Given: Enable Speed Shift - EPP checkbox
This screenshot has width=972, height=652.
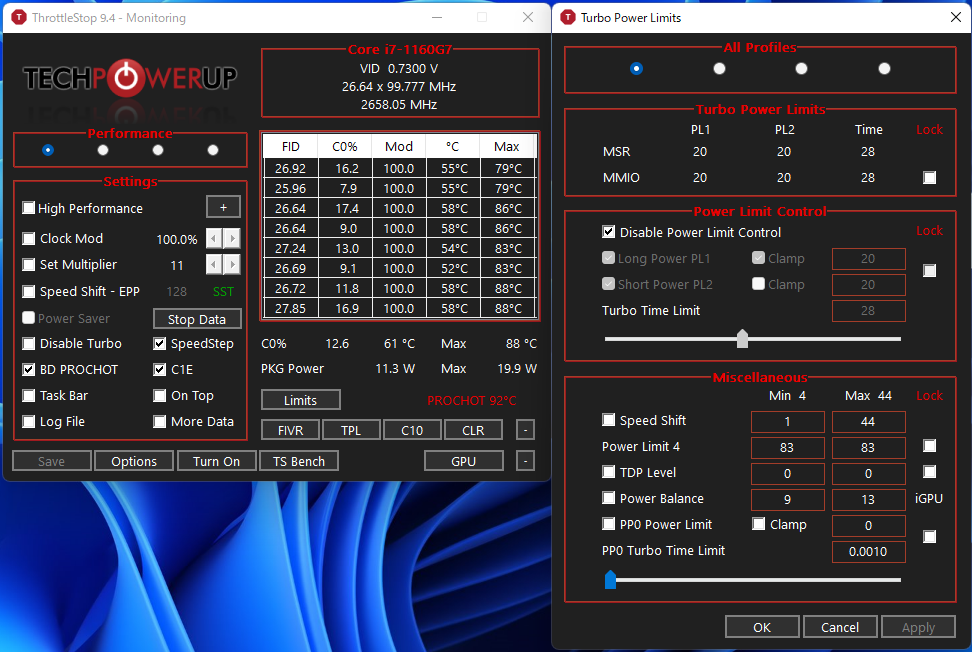Looking at the screenshot, I should (x=29, y=291).
